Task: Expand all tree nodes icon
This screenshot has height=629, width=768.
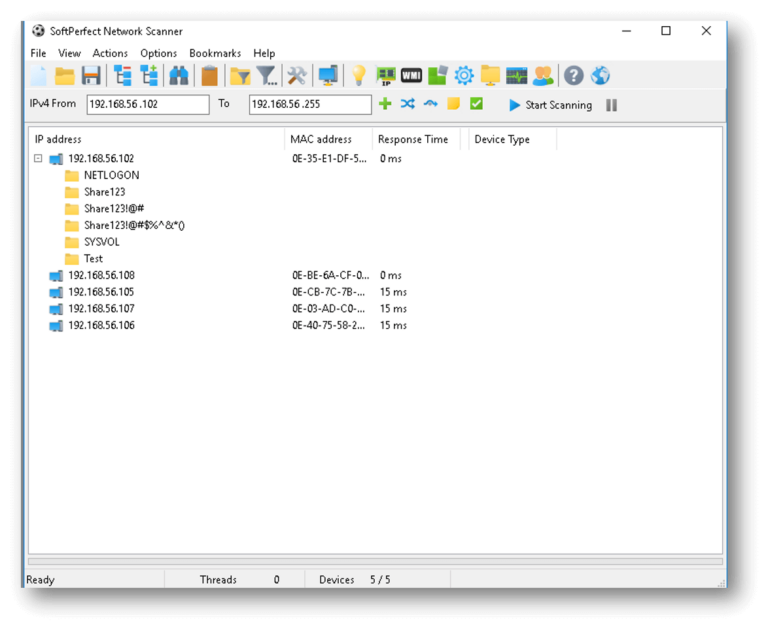Action: point(149,76)
